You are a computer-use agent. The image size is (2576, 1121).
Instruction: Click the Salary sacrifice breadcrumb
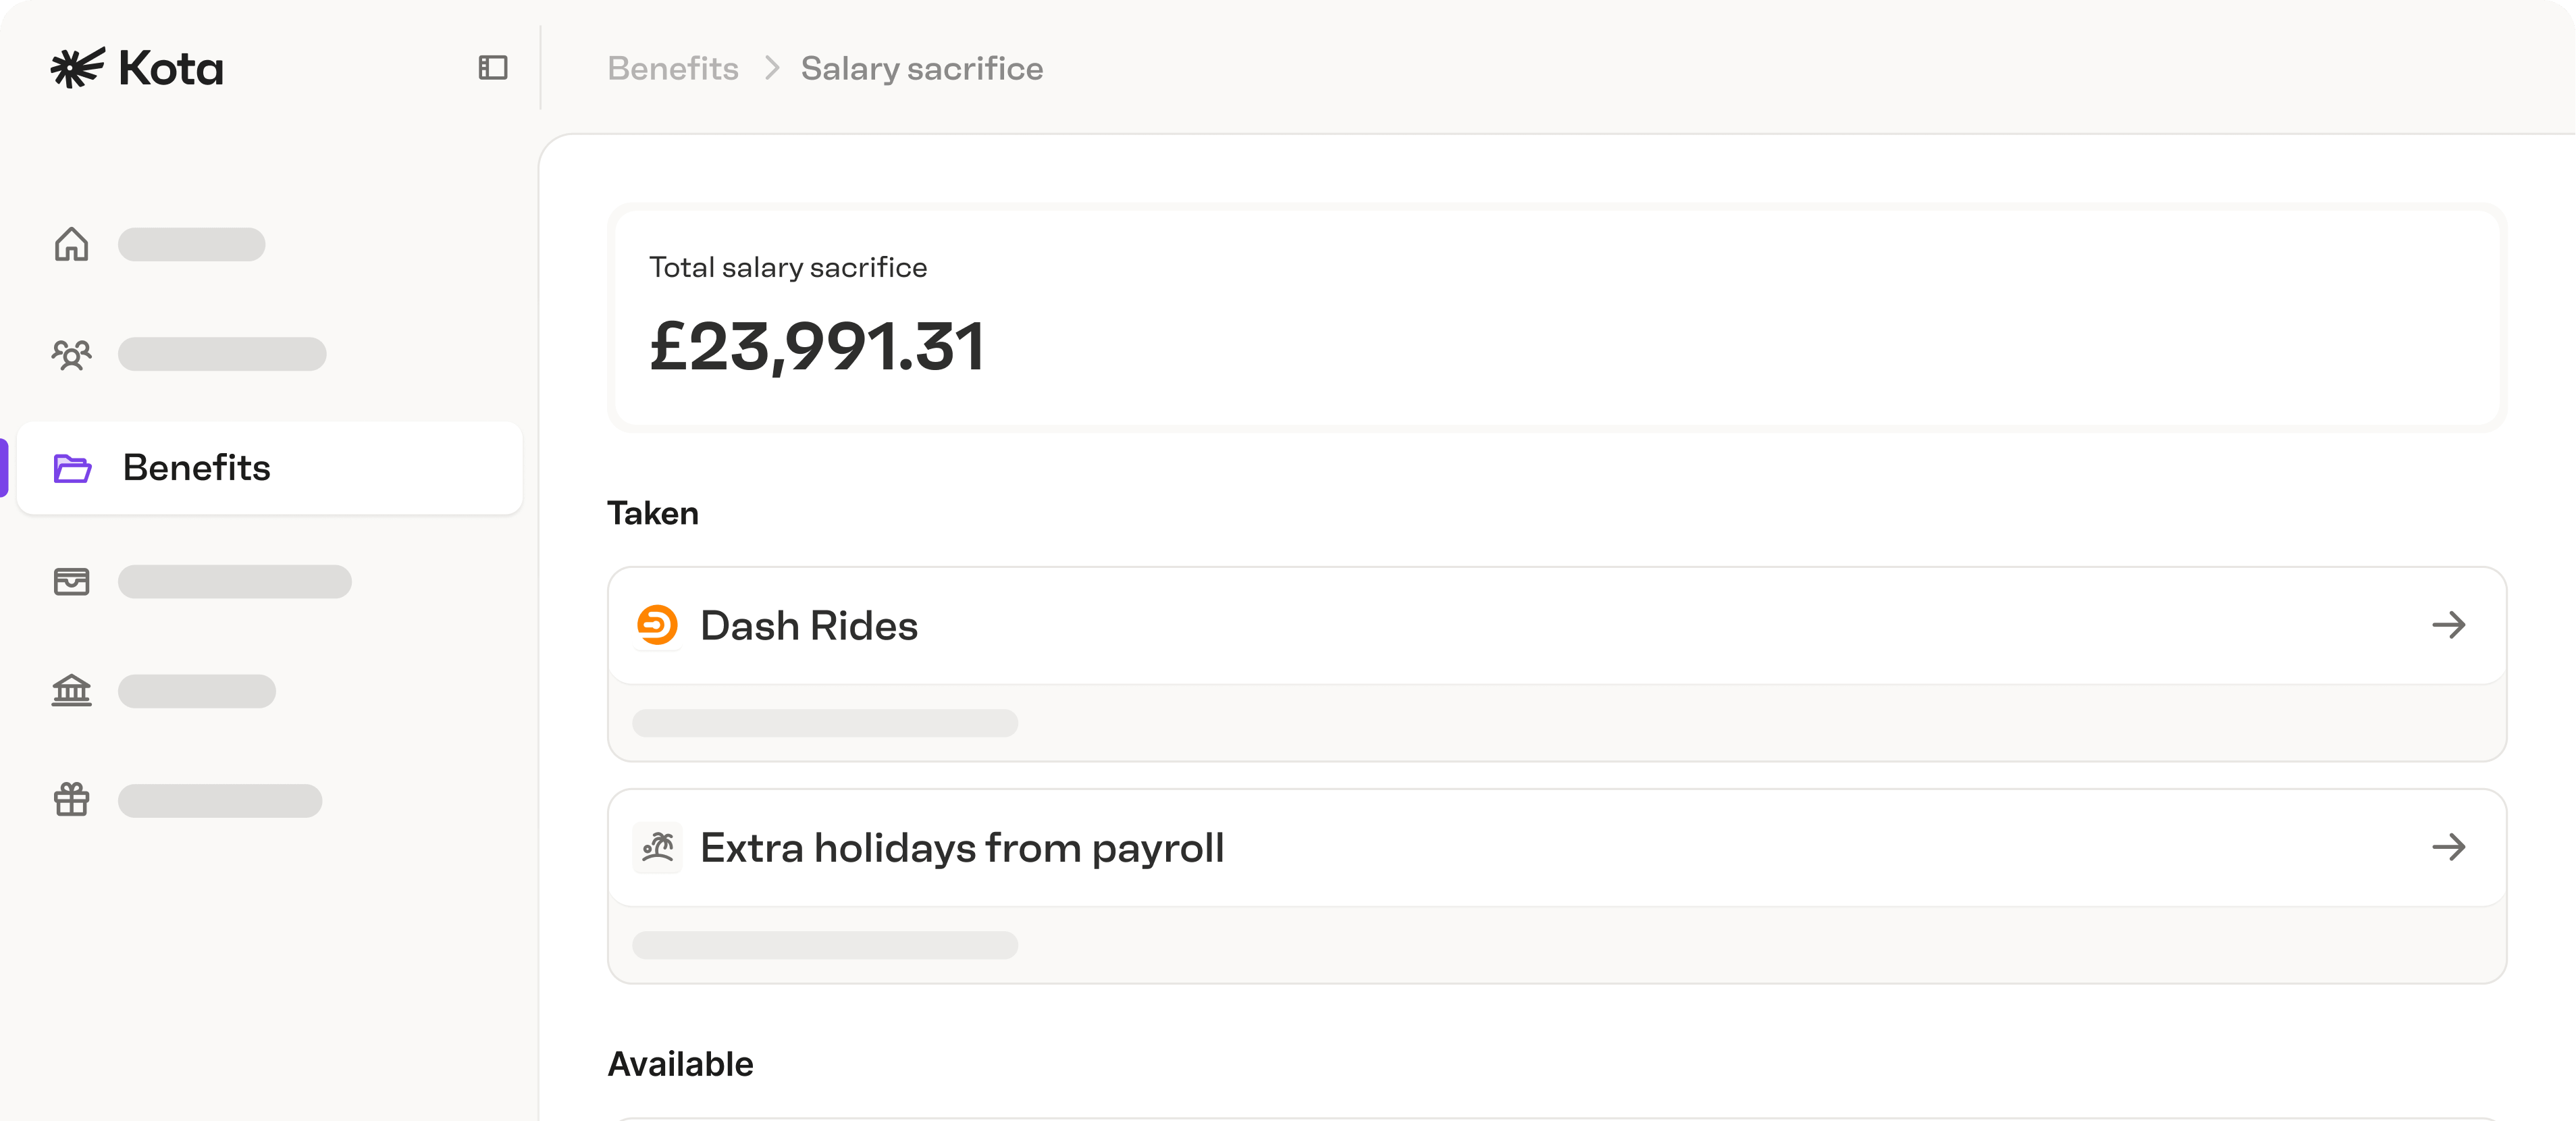(x=922, y=68)
